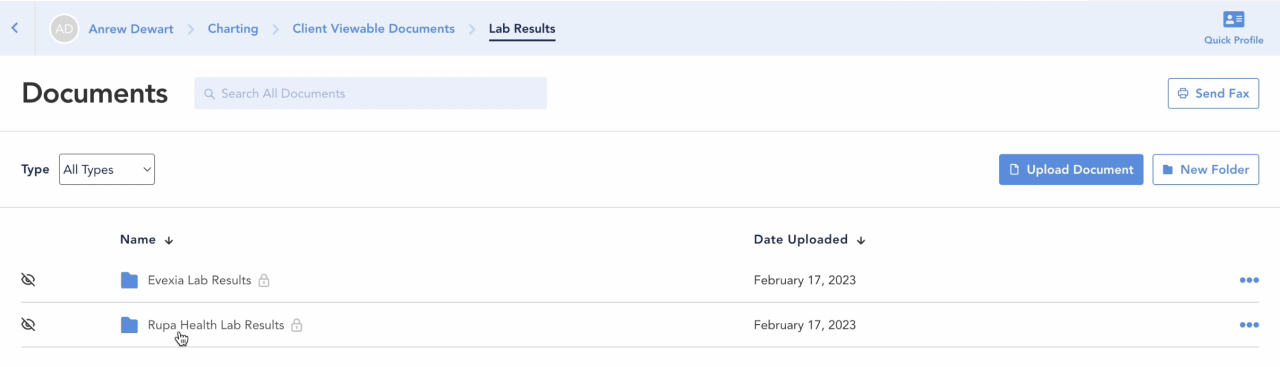Click the New Folder button
1280x367 pixels.
(1206, 169)
